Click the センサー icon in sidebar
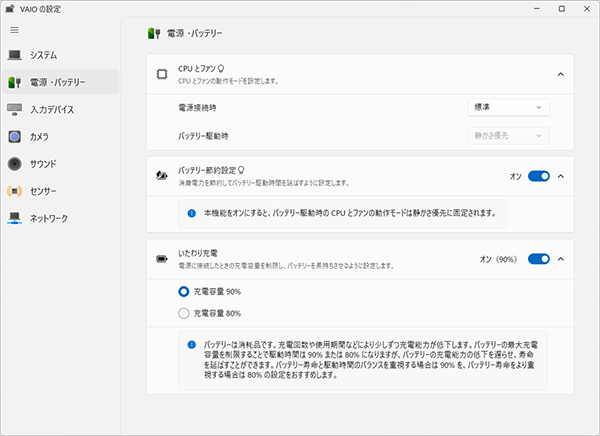Viewport: 600px width, 436px height. point(15,190)
